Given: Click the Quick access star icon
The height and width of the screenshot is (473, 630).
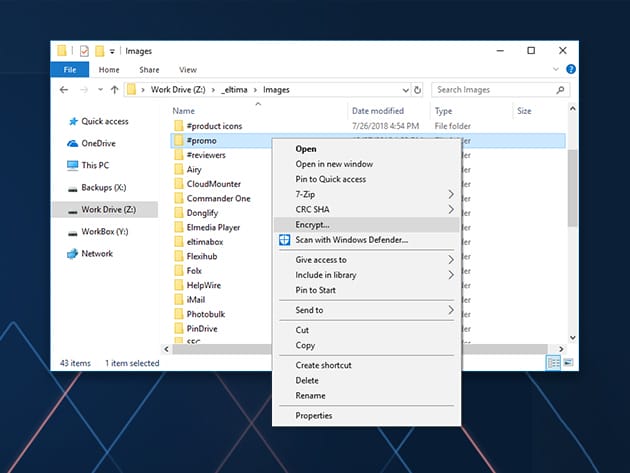Looking at the screenshot, I should pos(72,122).
